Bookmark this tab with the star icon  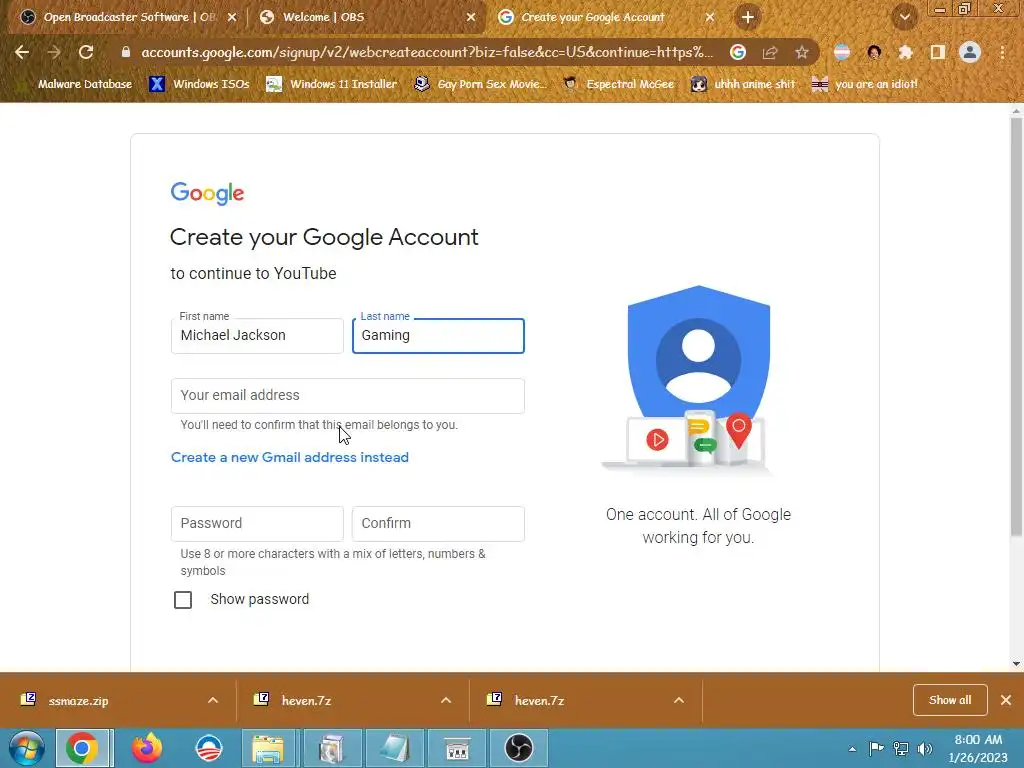click(802, 52)
